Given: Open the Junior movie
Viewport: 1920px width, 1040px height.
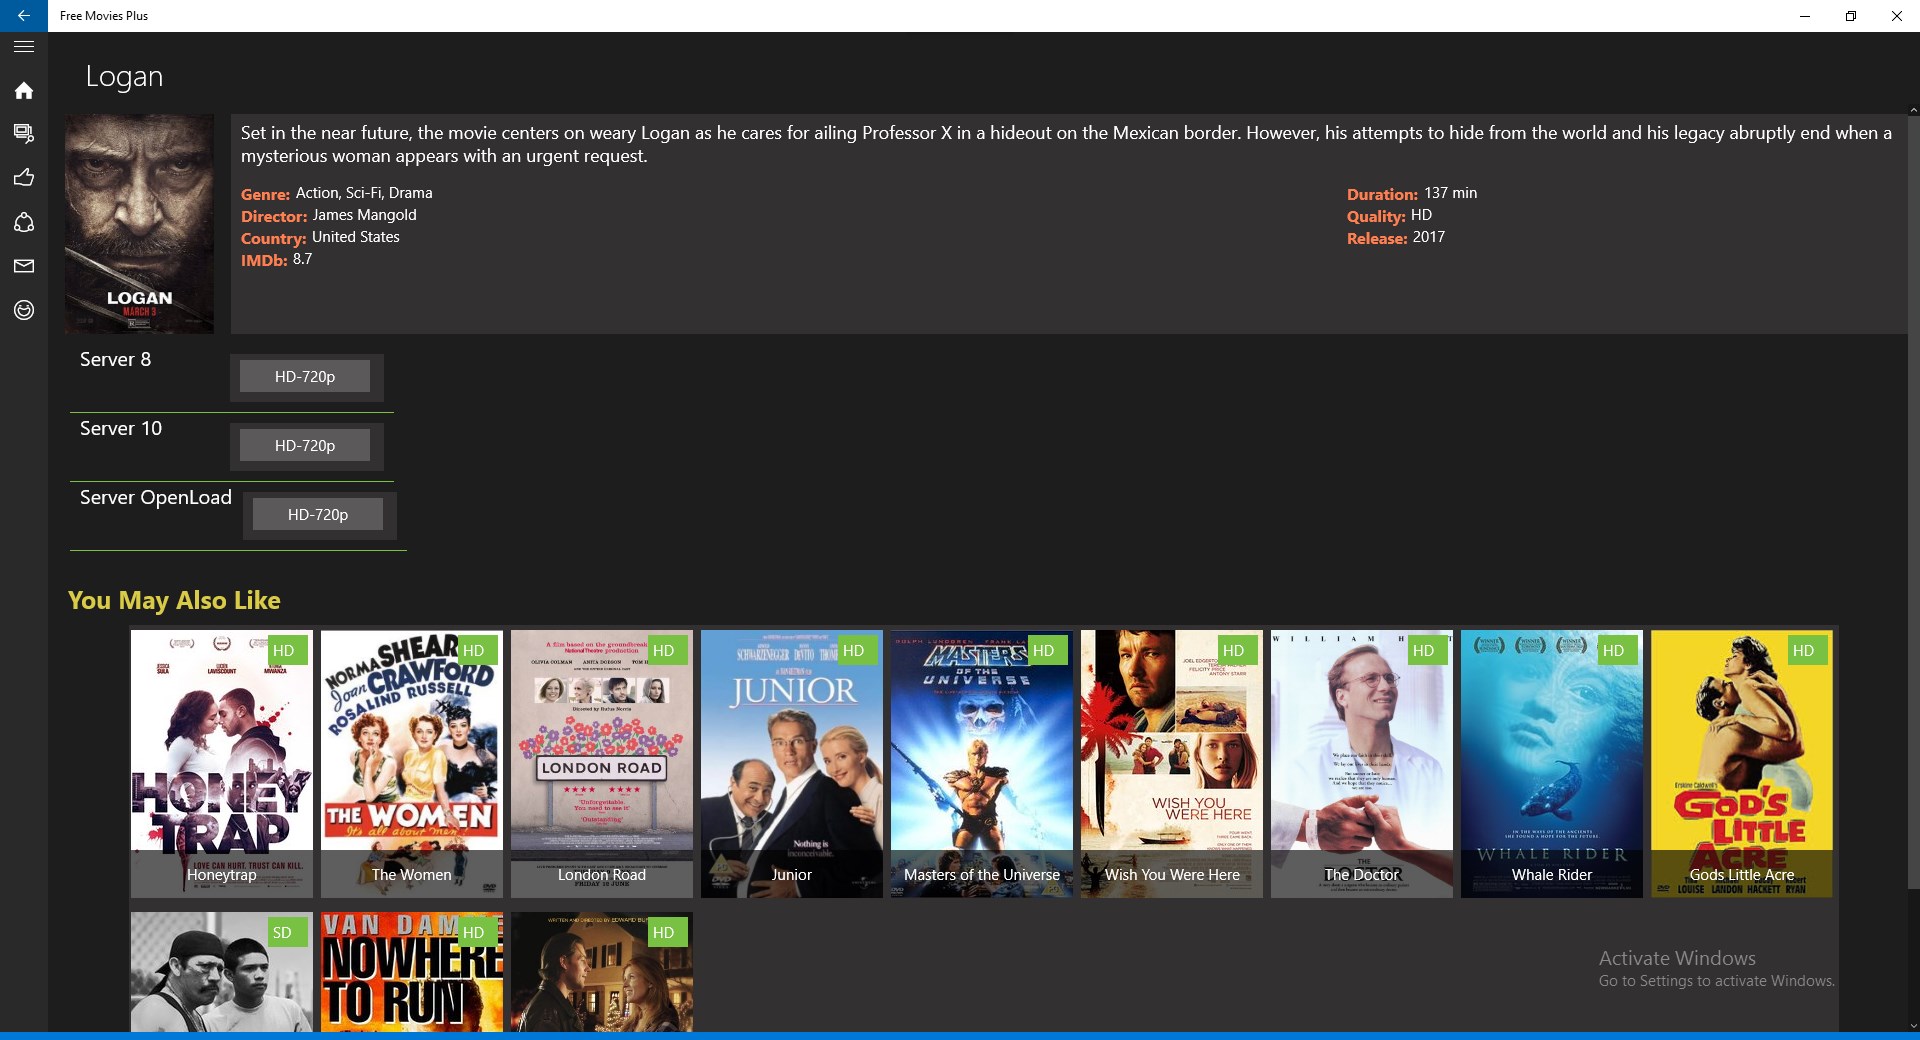Looking at the screenshot, I should [792, 763].
